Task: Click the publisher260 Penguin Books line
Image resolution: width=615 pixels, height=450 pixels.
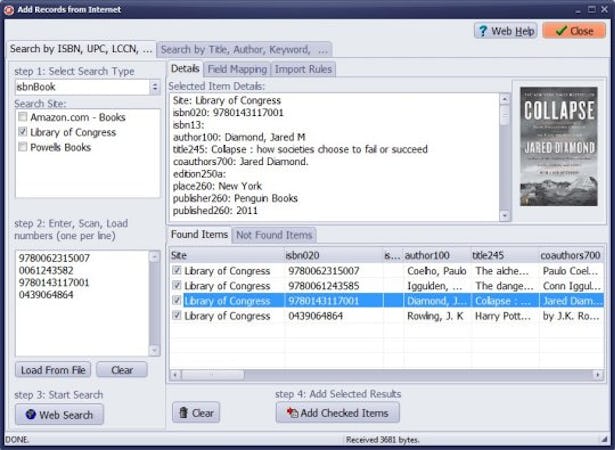Action: pos(235,199)
